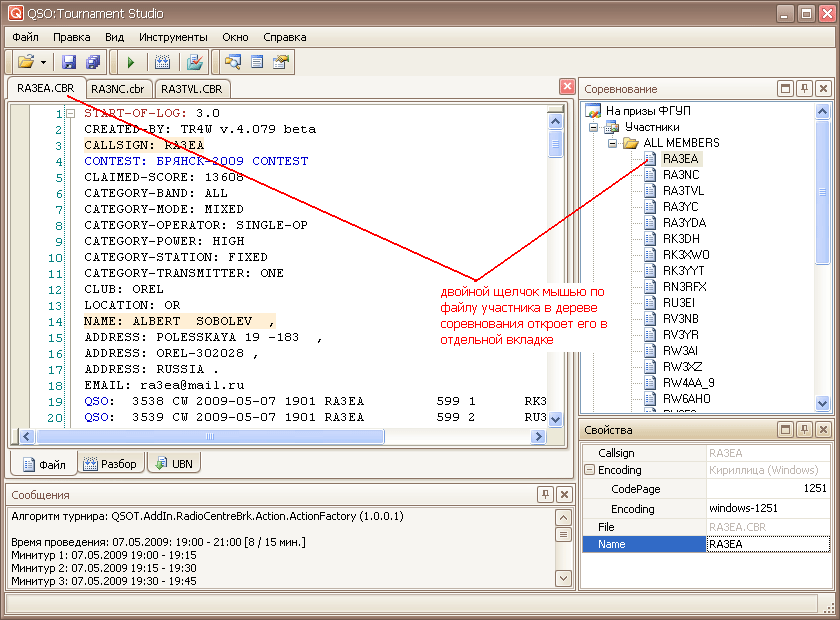This screenshot has height=620, width=840.
Task: Collapse the ALL MEMBERS folder node
Action: (612, 143)
